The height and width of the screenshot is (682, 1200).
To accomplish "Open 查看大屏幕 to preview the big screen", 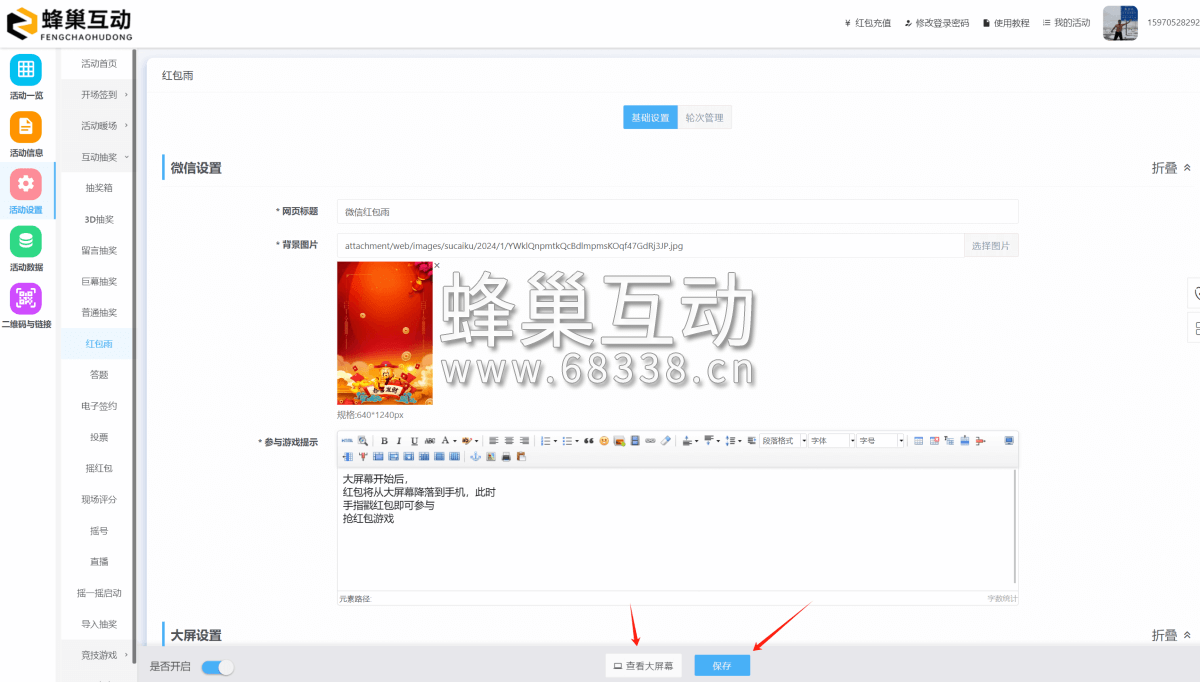I will (x=643, y=665).
